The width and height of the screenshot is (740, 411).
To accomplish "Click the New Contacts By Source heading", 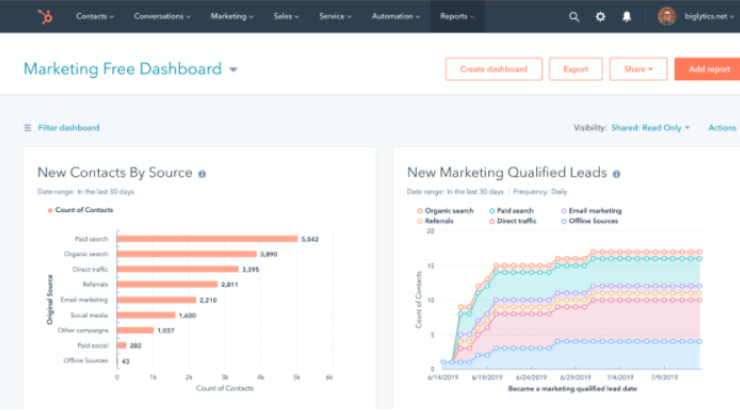I will (115, 173).
